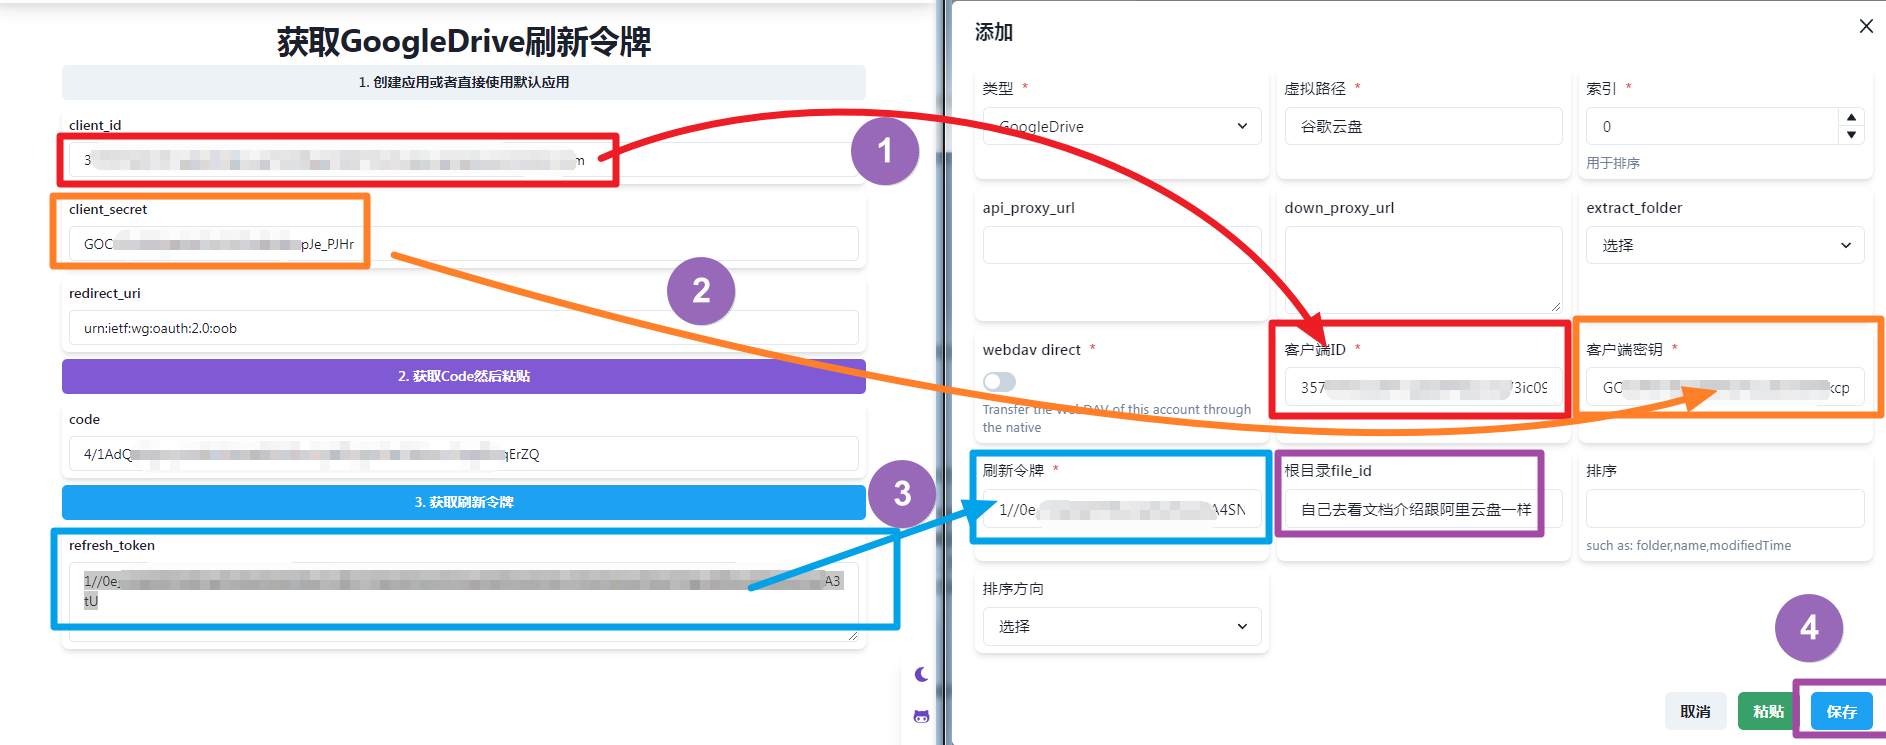Click the green Paste button
Viewport: 1886px width, 745px height.
(1767, 711)
